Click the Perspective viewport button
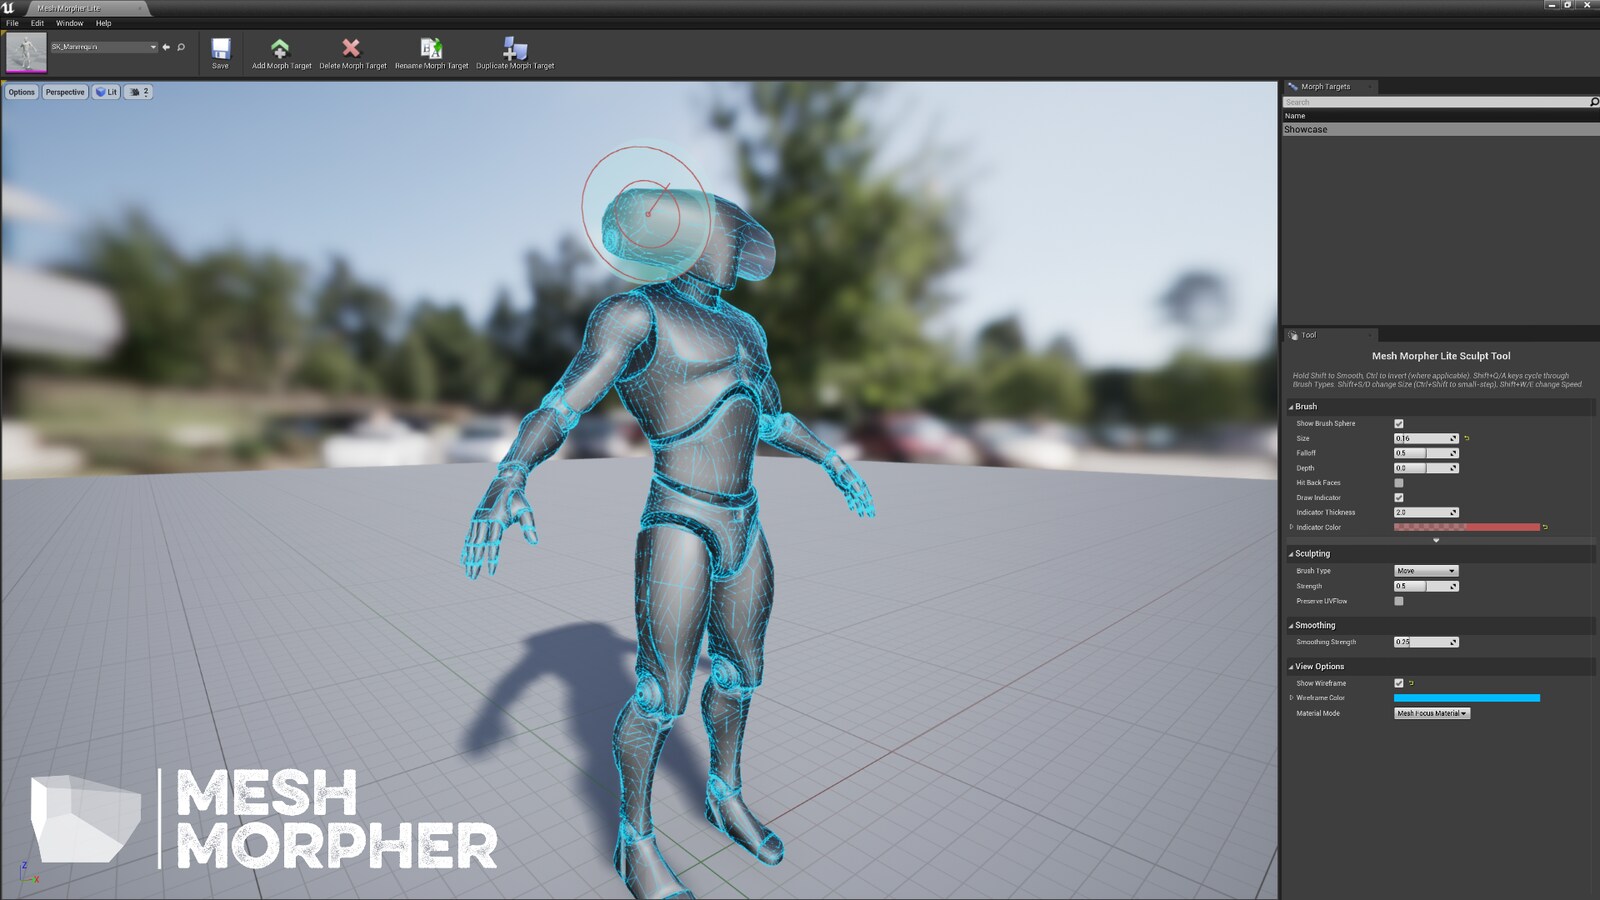 pos(64,91)
